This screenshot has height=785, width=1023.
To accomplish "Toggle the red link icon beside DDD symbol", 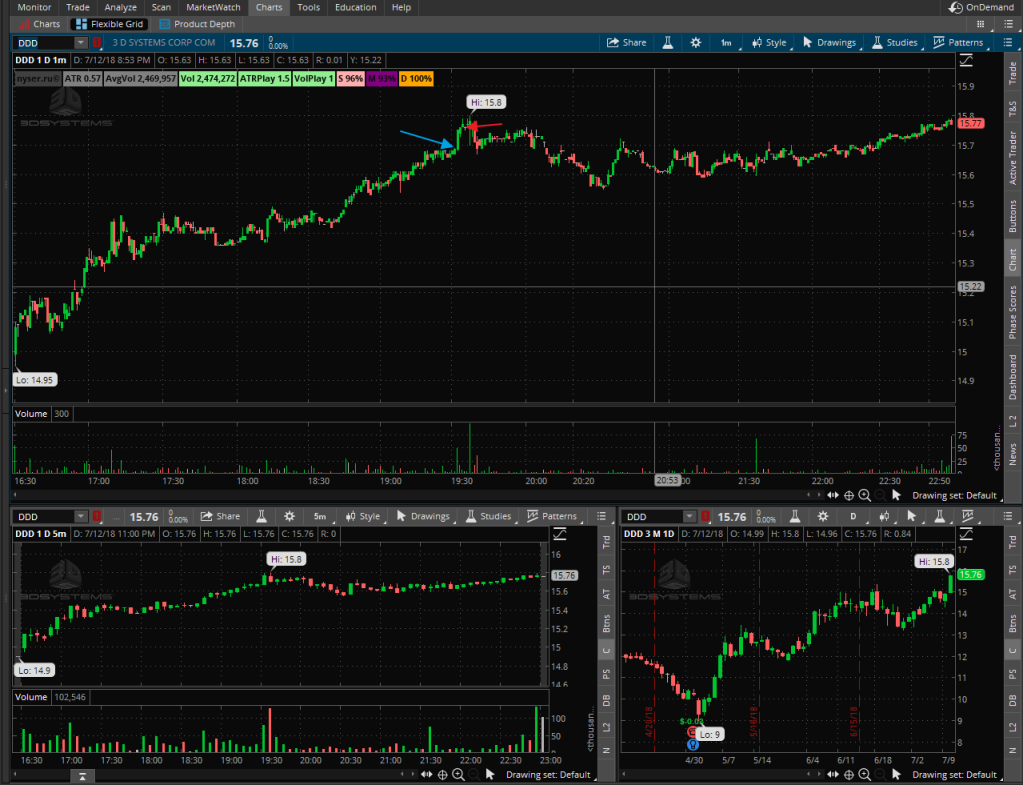I will click(97, 43).
